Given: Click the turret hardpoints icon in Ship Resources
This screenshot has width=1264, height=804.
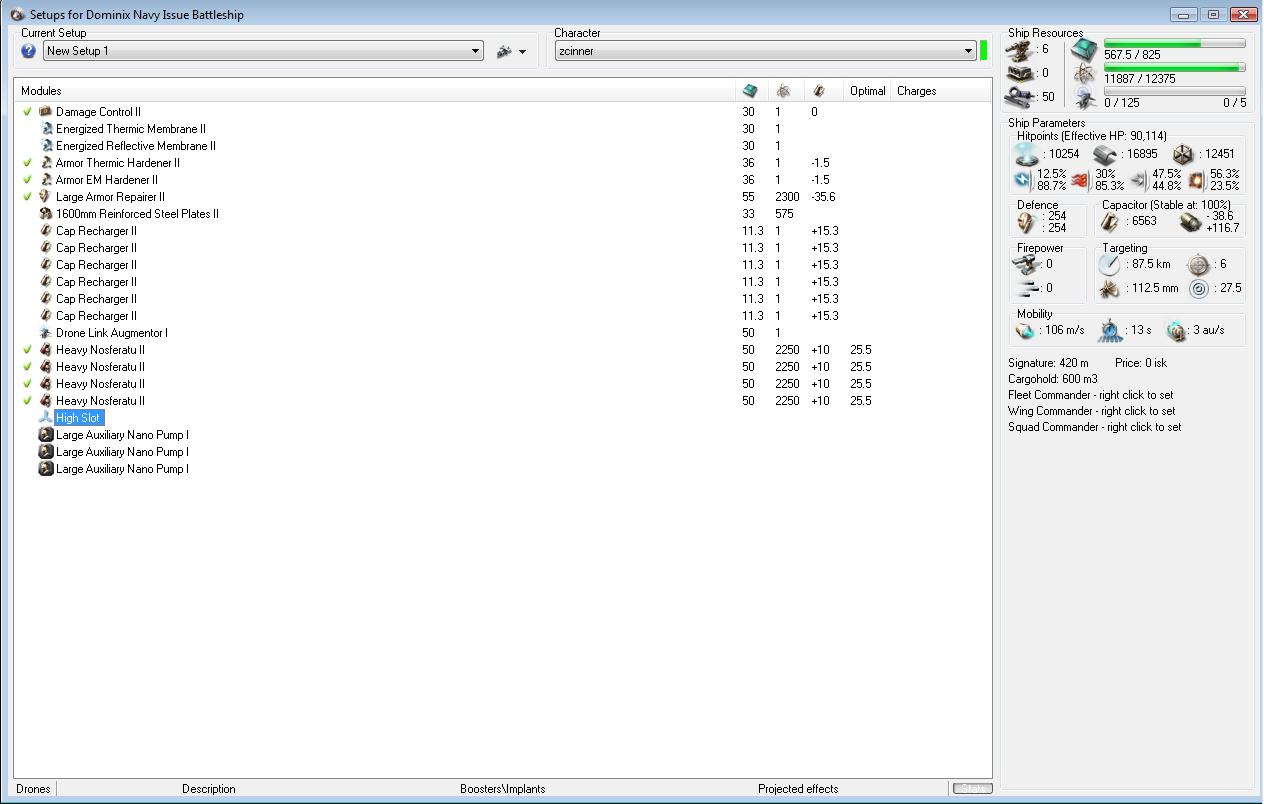Looking at the screenshot, I should point(1020,49).
